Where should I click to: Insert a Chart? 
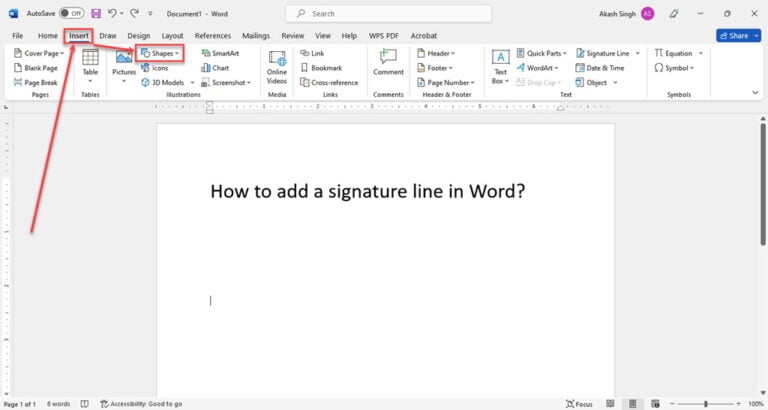[215, 68]
